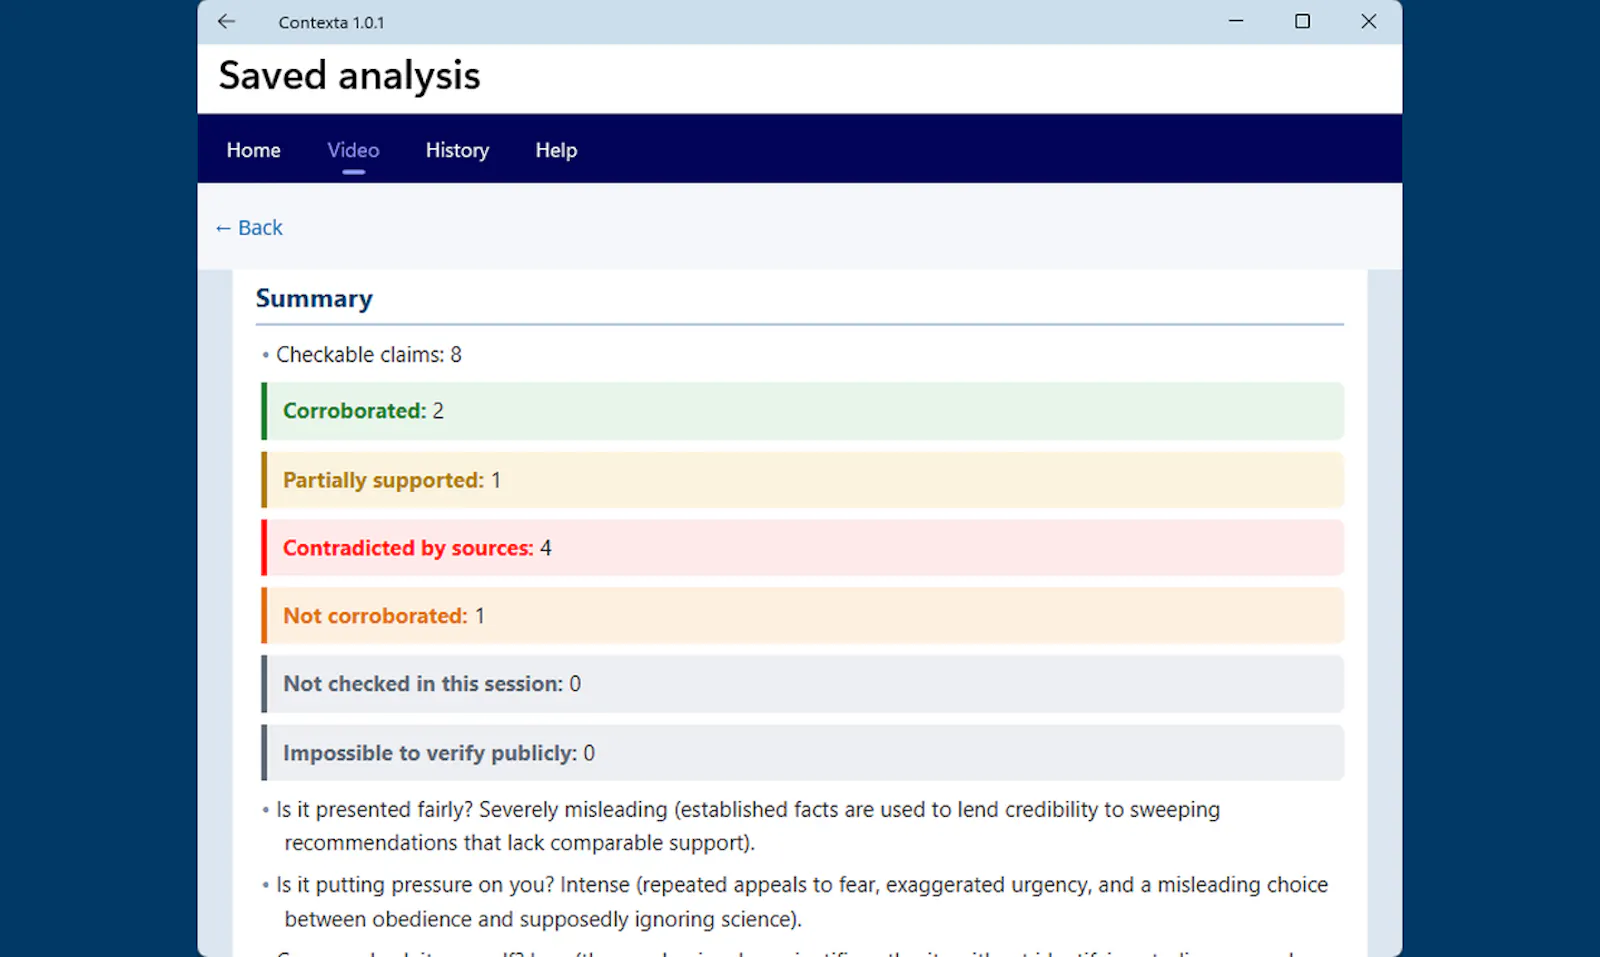The height and width of the screenshot is (957, 1600).
Task: Click the 'Contradicted by sources: 4' row
Action: [802, 548]
